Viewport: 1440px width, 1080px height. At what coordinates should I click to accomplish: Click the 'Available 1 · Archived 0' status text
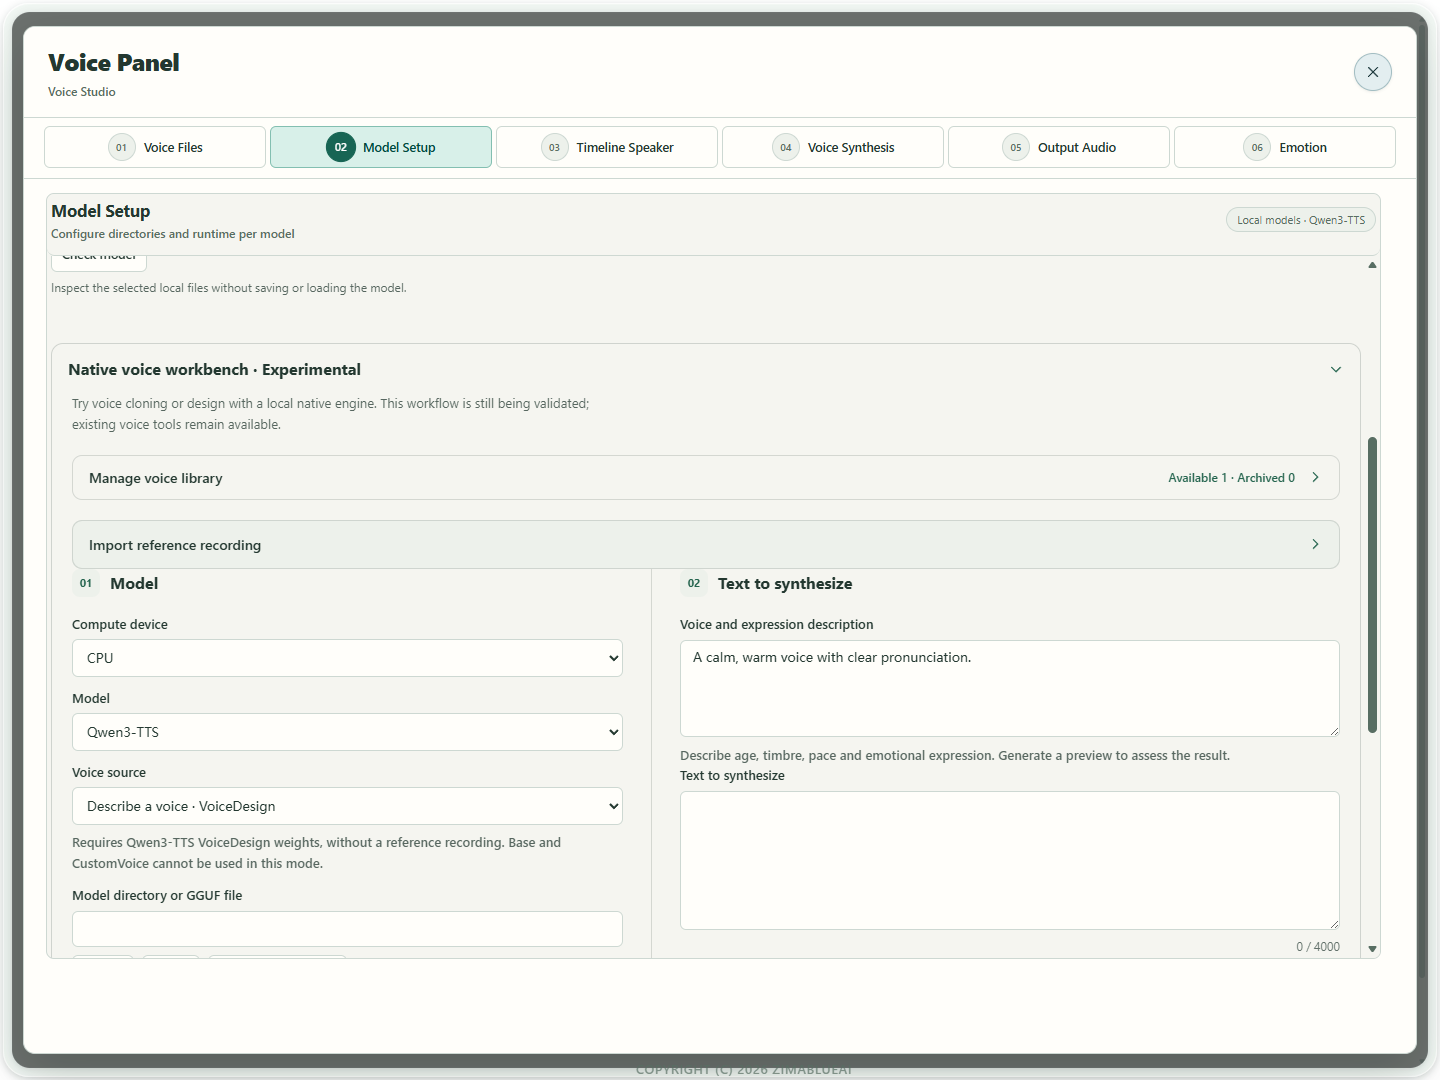coord(1231,478)
